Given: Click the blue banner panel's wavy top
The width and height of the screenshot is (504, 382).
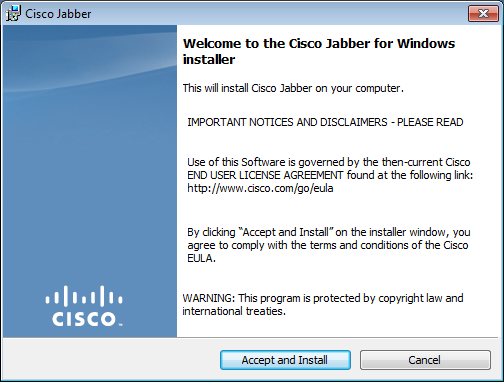Looking at the screenshot, I should point(90,60).
